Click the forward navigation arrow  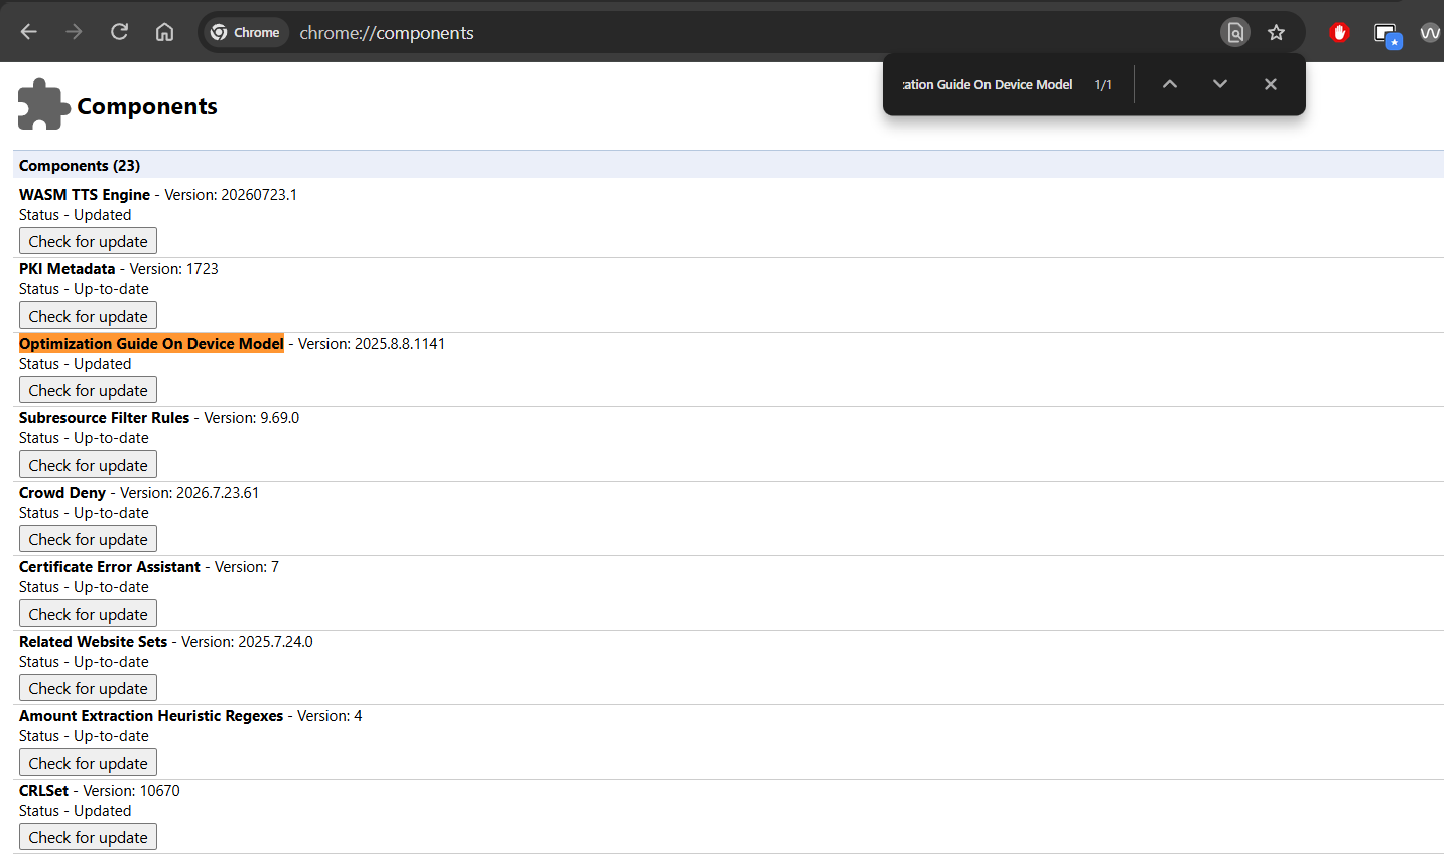(74, 32)
